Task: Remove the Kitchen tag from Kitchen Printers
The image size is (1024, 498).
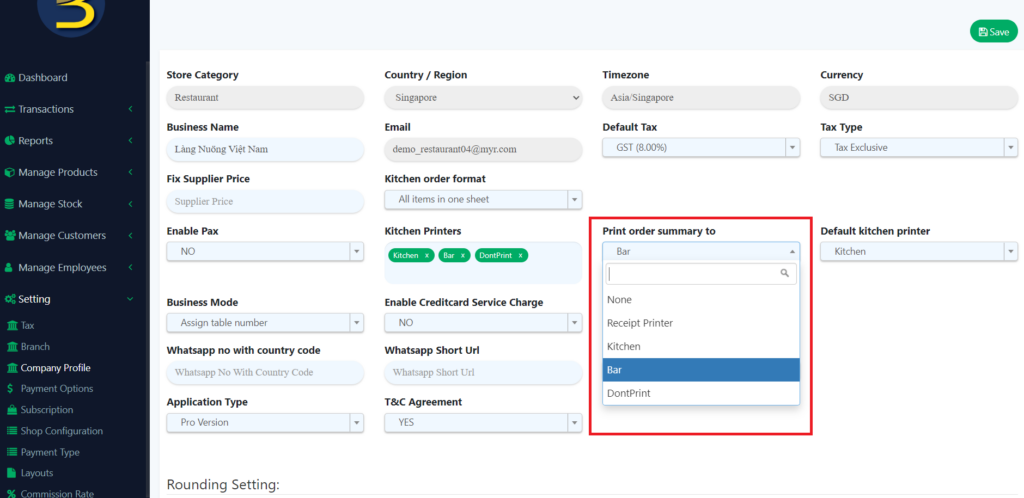Action: coord(427,256)
